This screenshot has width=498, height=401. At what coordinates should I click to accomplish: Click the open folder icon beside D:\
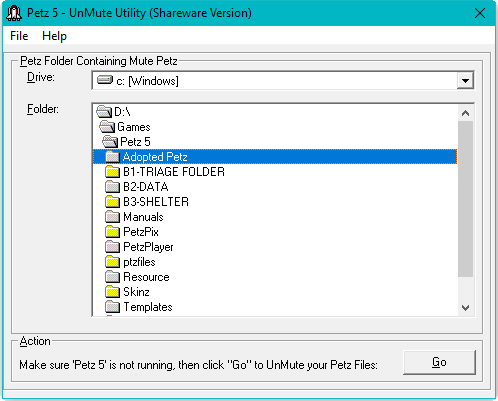pyautogui.click(x=104, y=112)
